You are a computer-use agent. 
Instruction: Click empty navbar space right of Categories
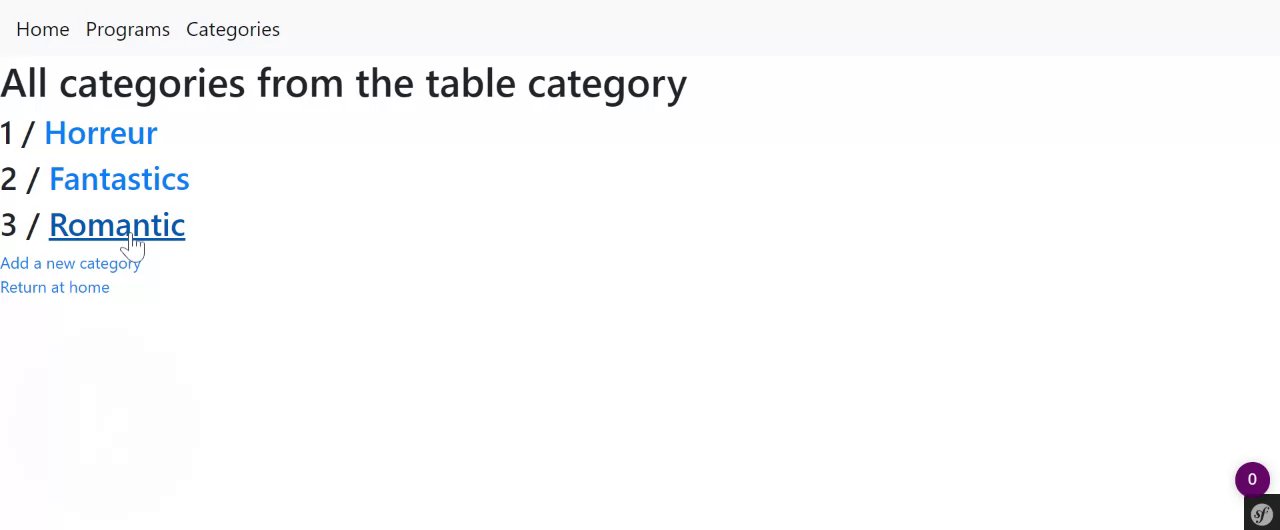(x=700, y=29)
